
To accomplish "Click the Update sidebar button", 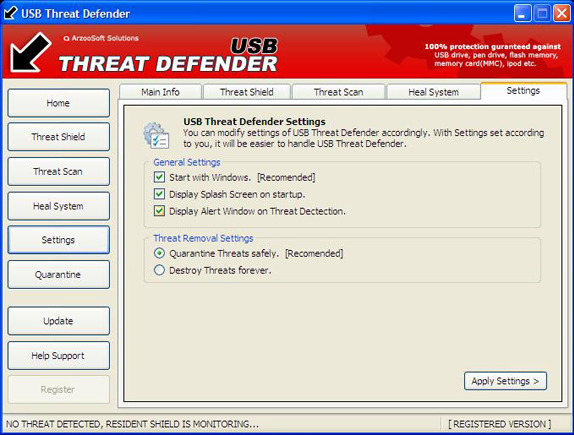I will click(59, 321).
